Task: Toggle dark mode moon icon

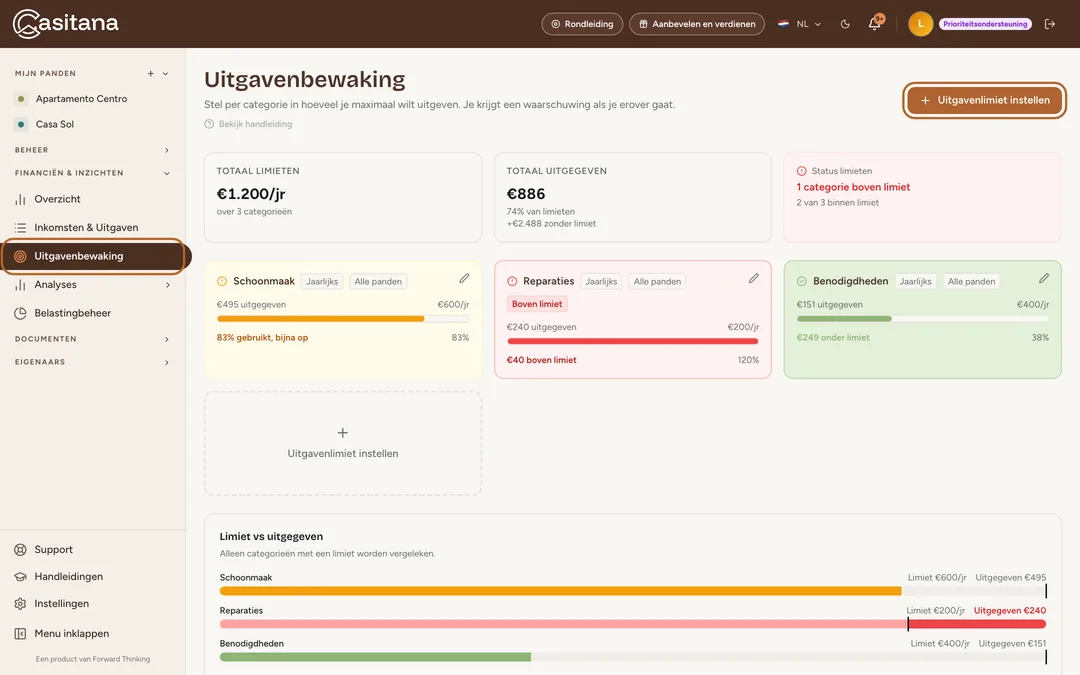Action: (x=845, y=24)
